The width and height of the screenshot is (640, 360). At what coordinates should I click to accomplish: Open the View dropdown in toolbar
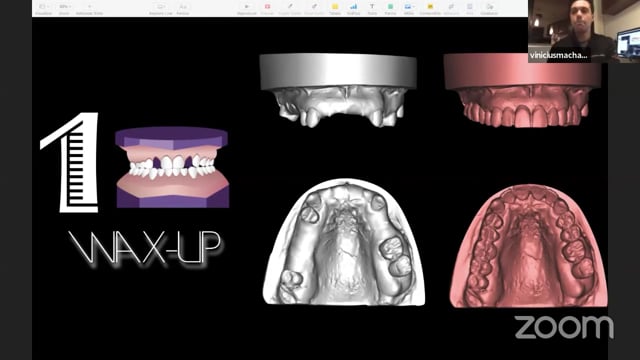coord(43,7)
